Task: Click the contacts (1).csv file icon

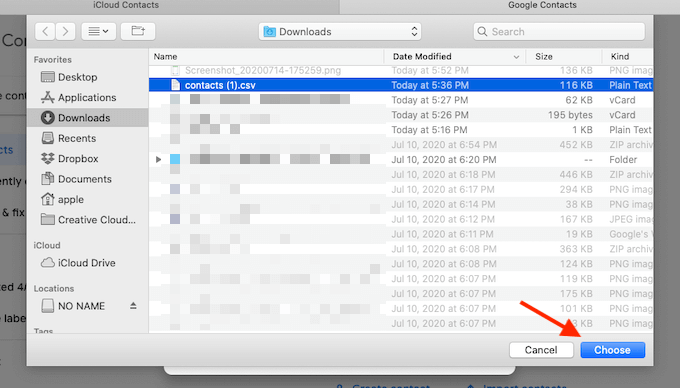Action: point(175,85)
